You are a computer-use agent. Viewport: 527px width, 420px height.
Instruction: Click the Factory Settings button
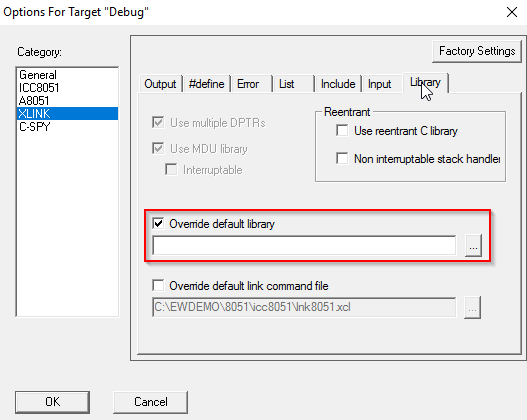coord(477,51)
